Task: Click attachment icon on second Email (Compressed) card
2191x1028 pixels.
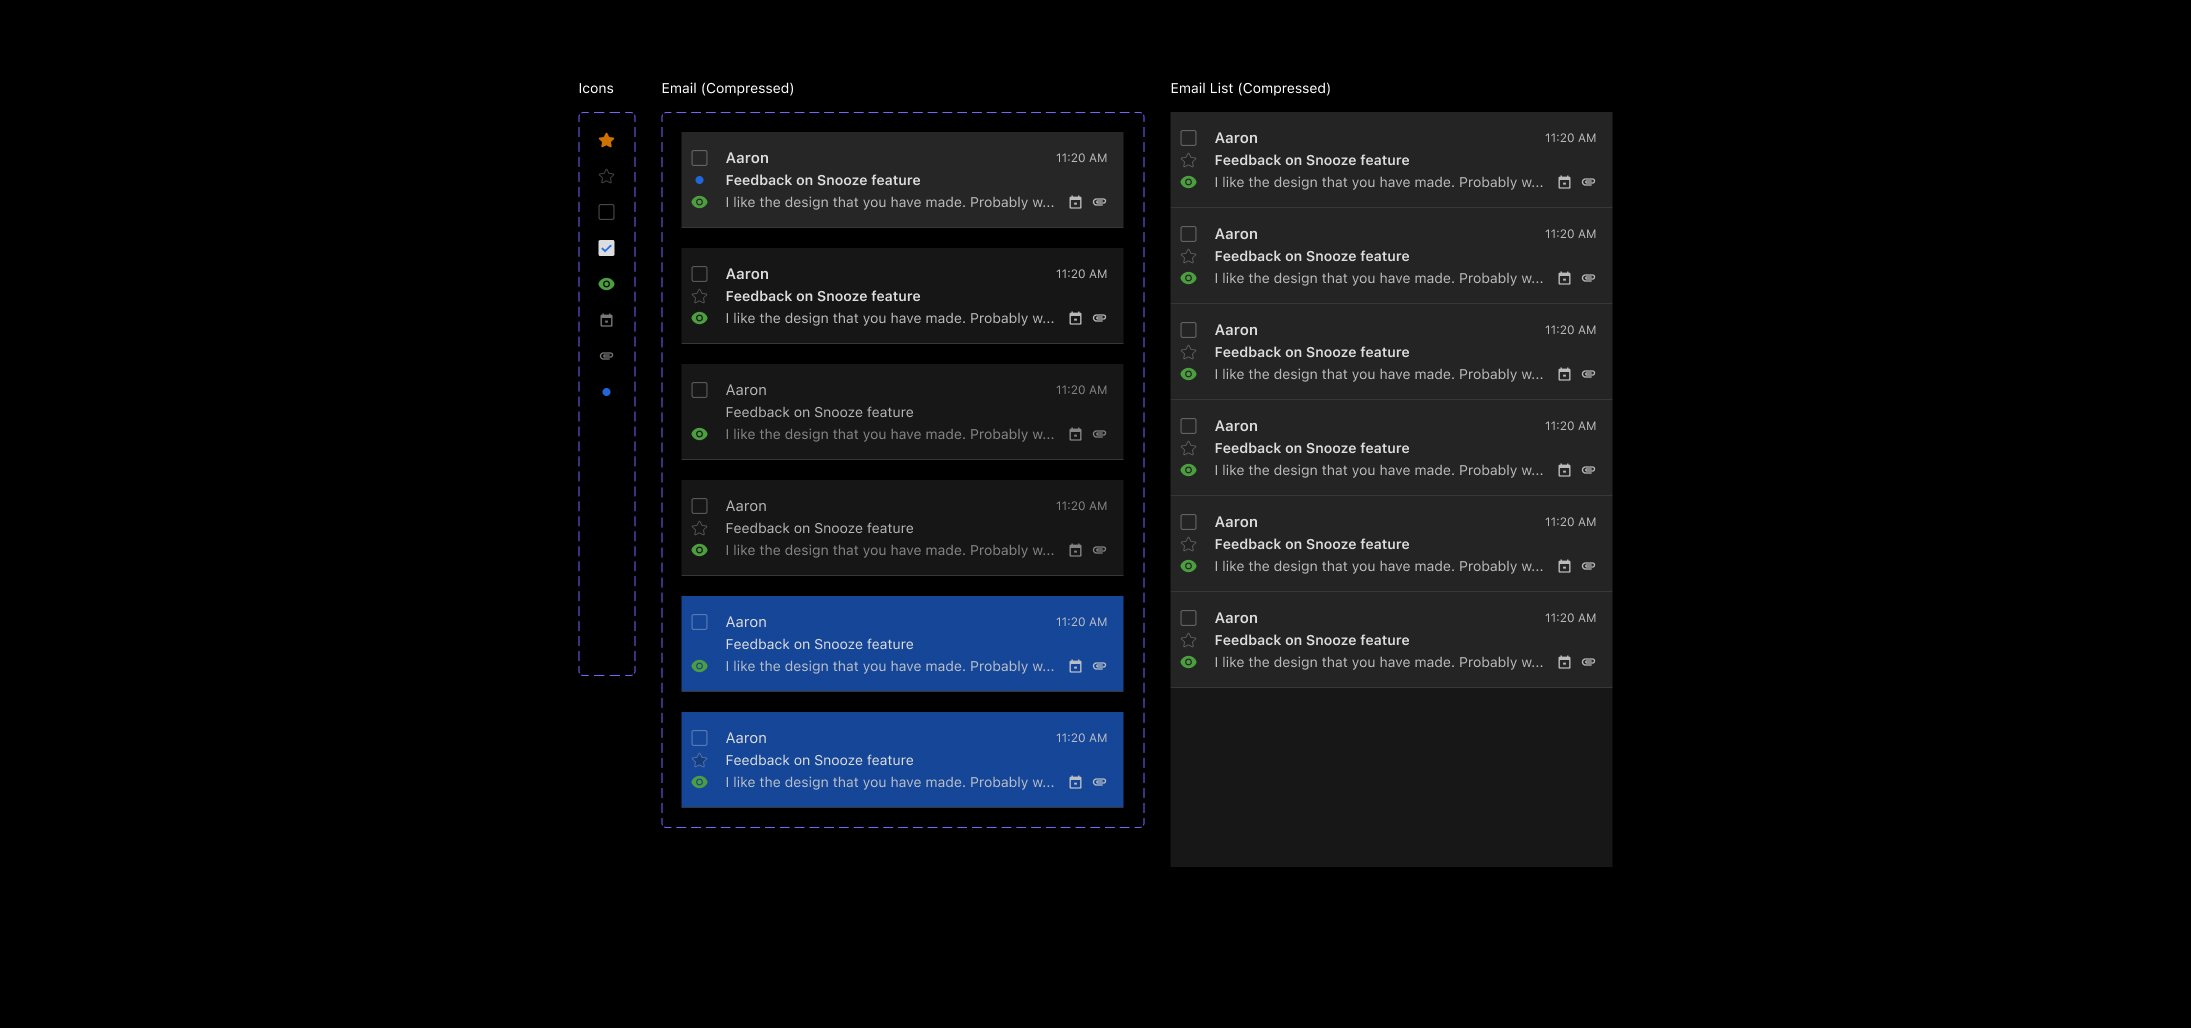Action: tap(1099, 318)
